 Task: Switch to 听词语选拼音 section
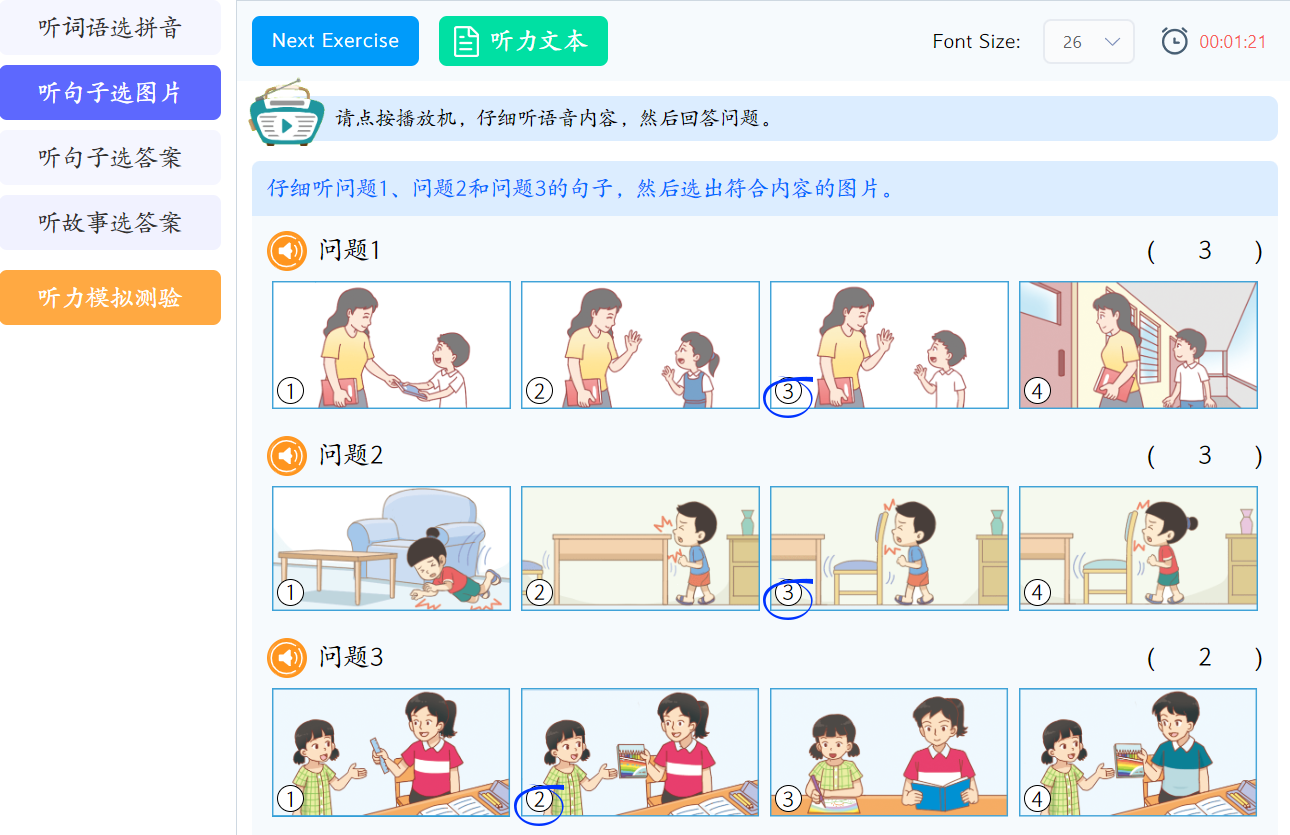click(110, 28)
